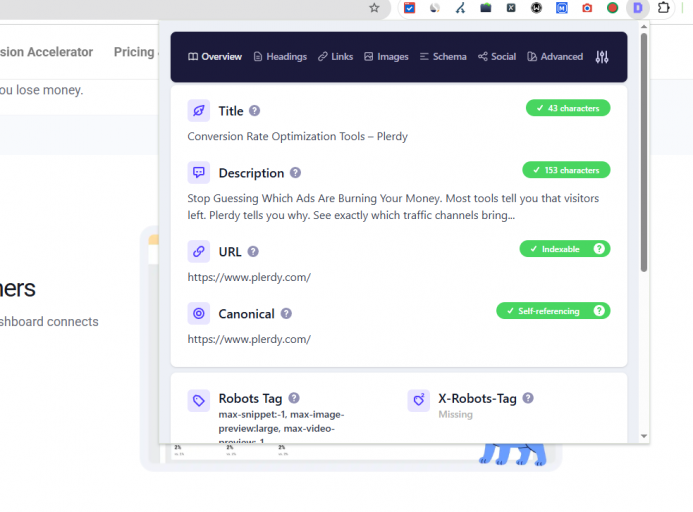Click the dark X square extension icon

(x=511, y=8)
